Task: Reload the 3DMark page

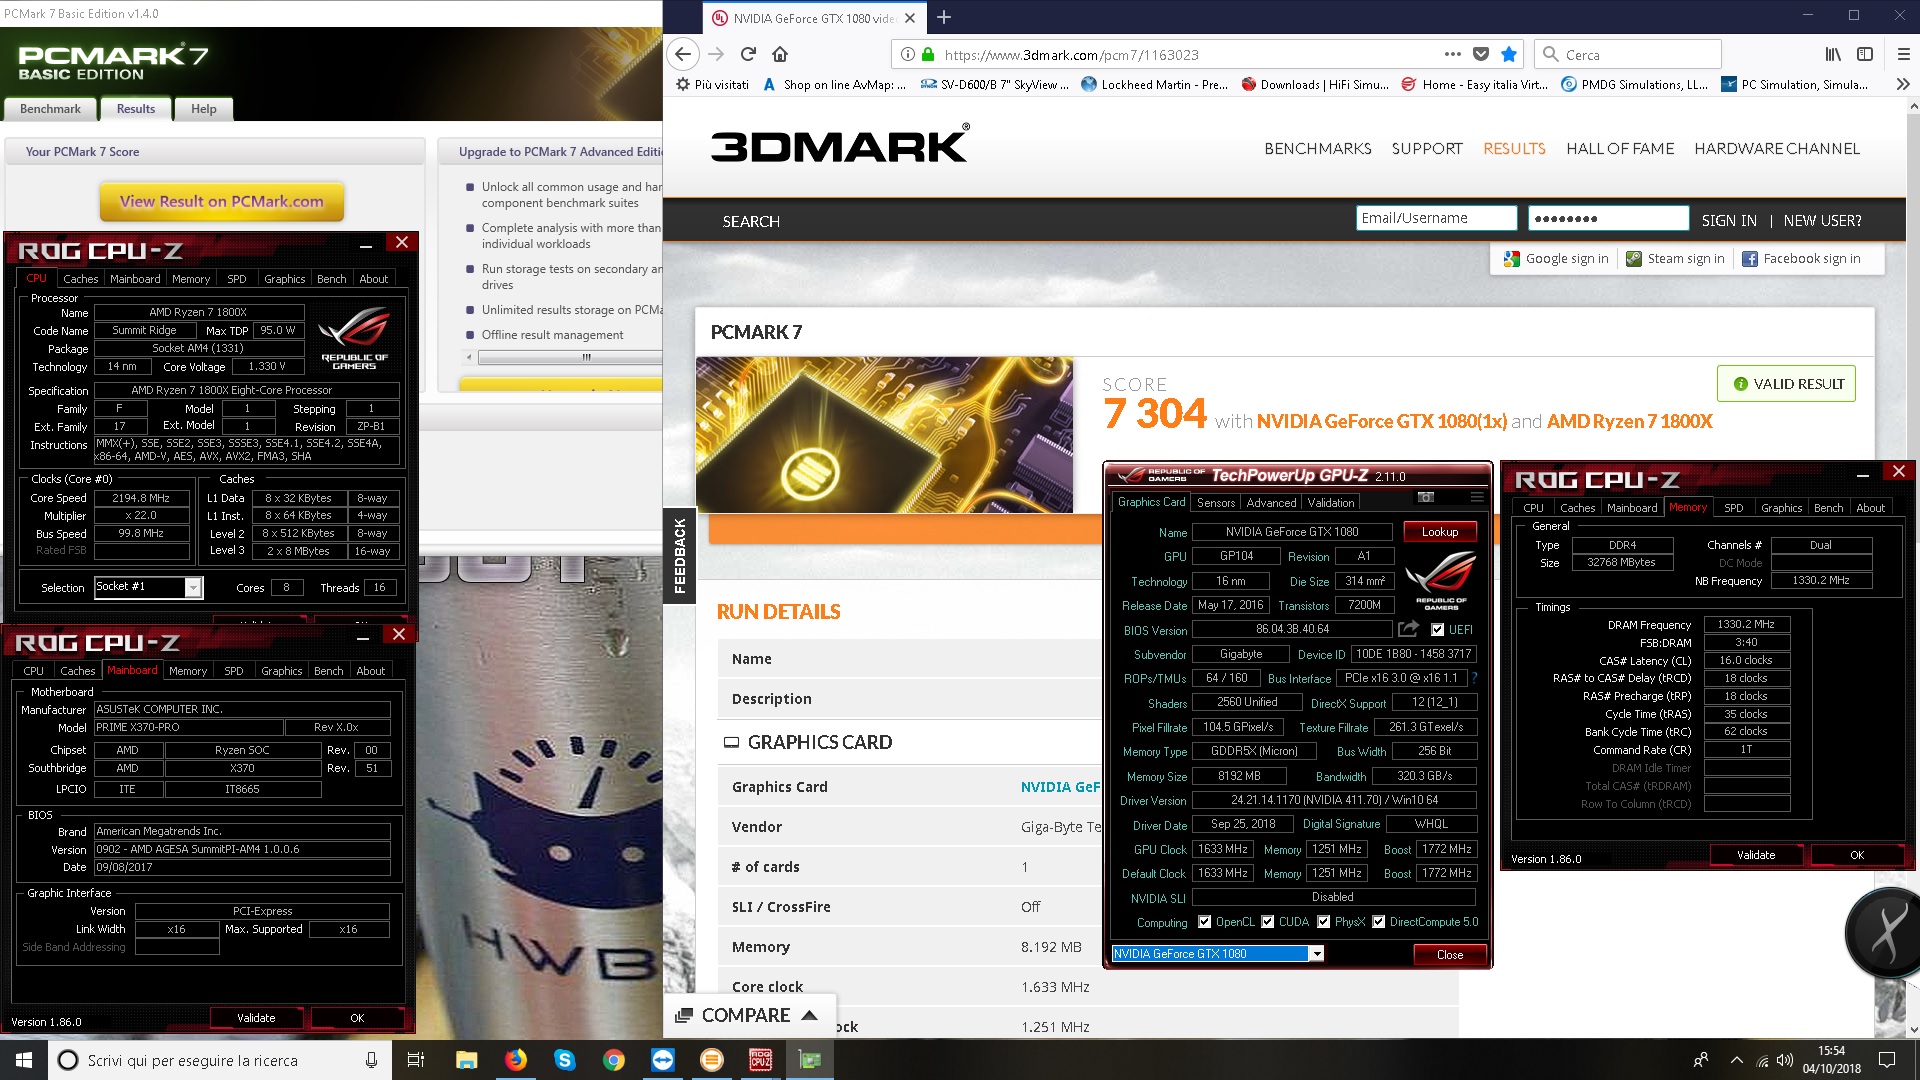Action: pyautogui.click(x=748, y=54)
